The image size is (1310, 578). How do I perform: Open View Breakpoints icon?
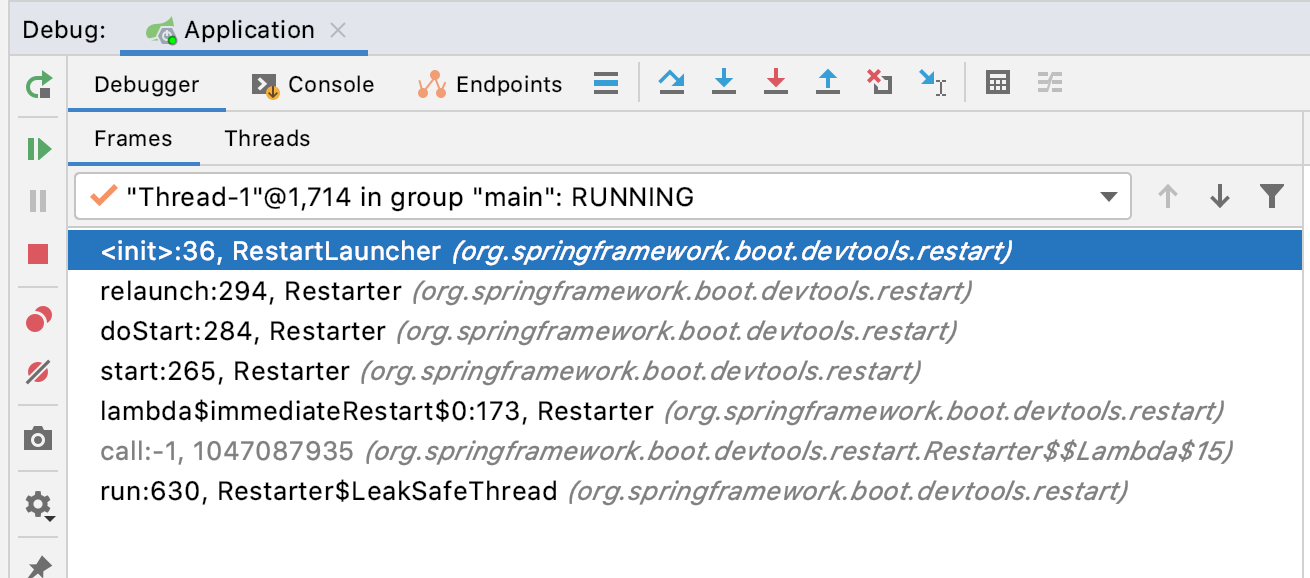(x=38, y=320)
